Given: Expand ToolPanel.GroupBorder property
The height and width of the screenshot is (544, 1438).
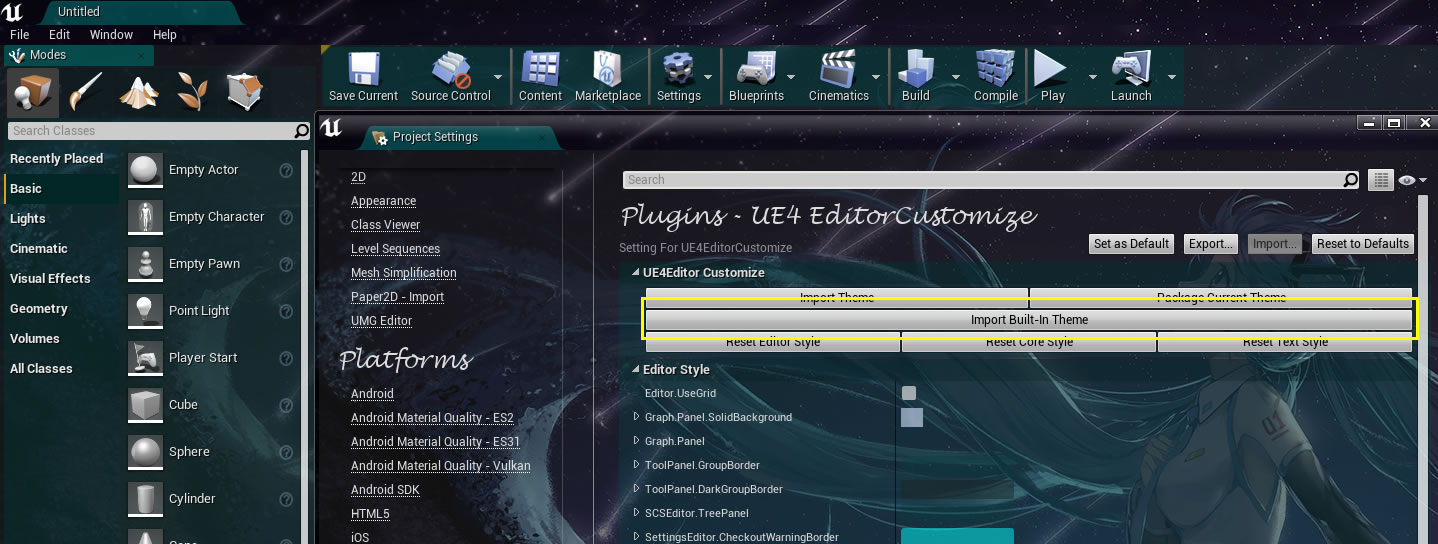Looking at the screenshot, I should 637,465.
